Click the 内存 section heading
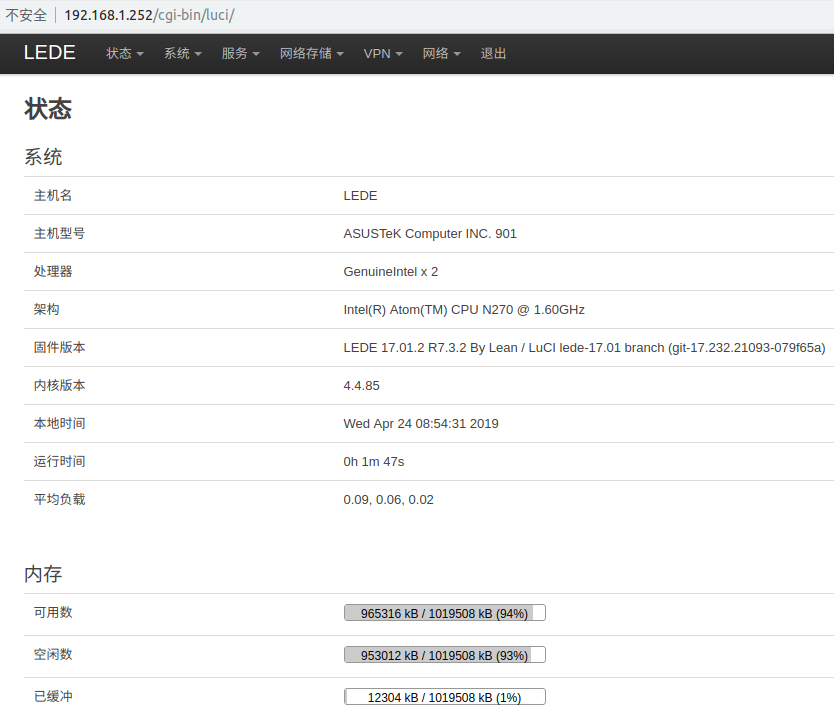The height and width of the screenshot is (726, 834). (43, 574)
